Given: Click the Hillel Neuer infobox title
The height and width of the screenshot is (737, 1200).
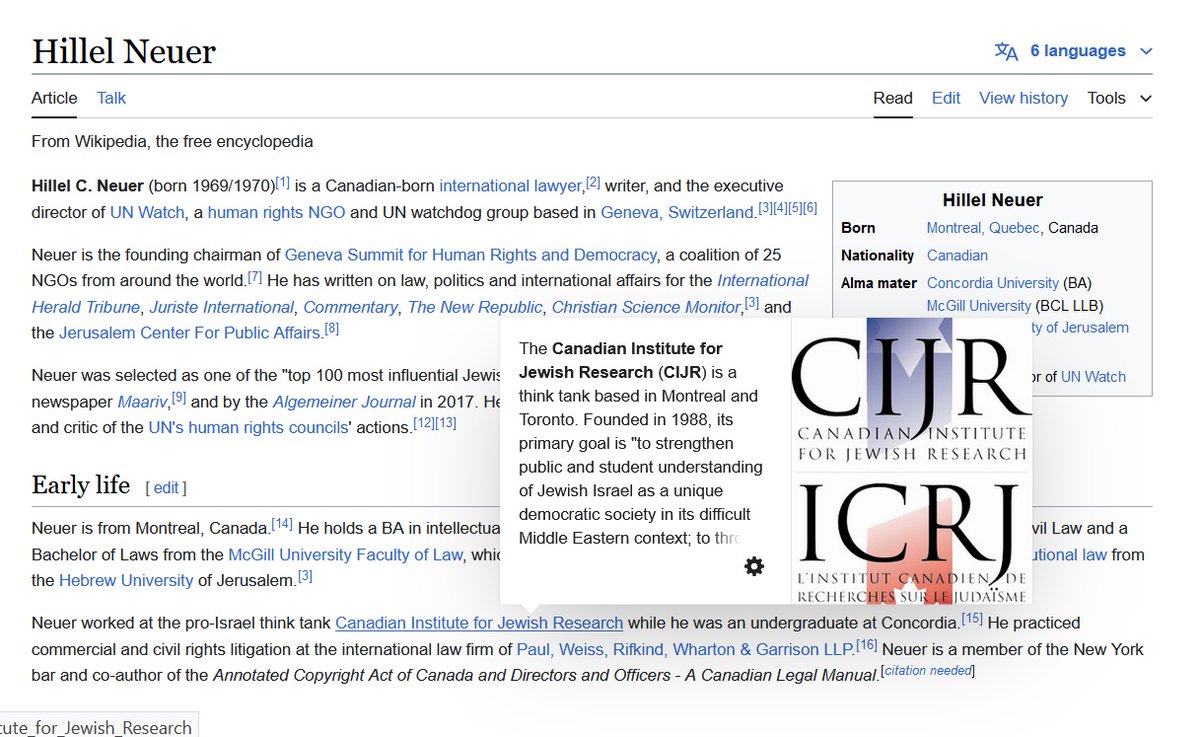Looking at the screenshot, I should click(x=992, y=200).
